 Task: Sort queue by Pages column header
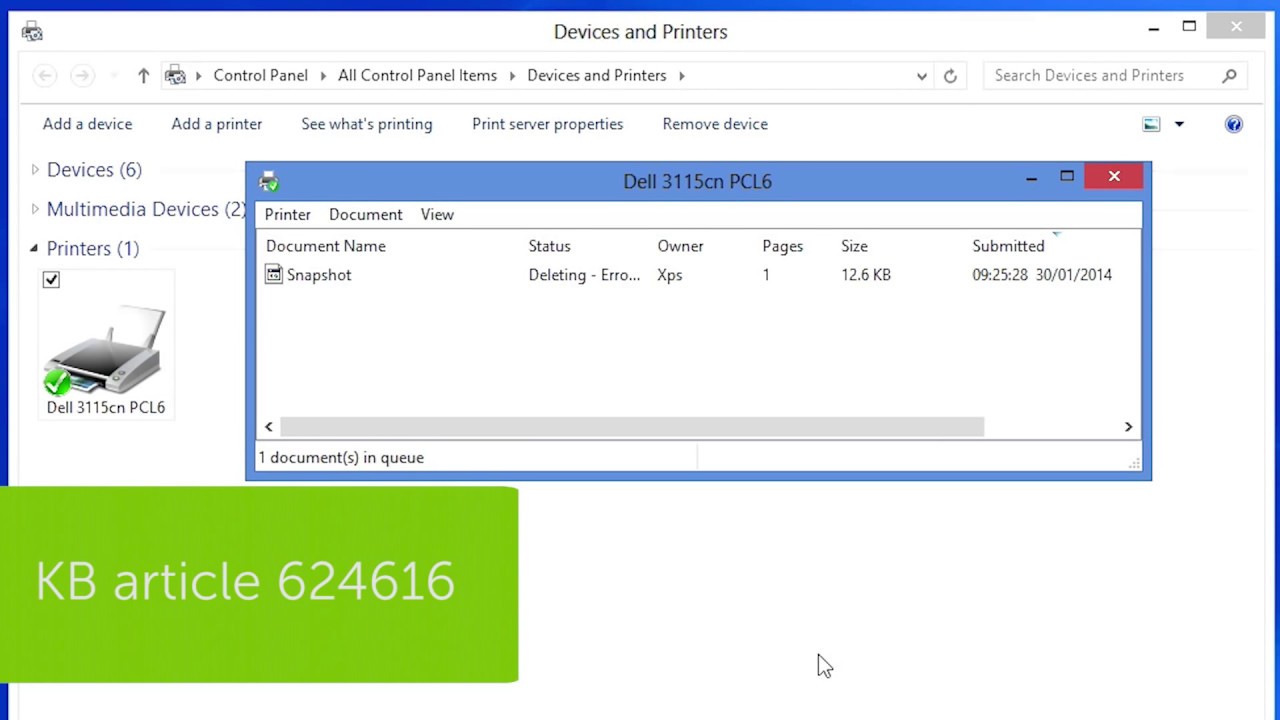[x=782, y=246]
